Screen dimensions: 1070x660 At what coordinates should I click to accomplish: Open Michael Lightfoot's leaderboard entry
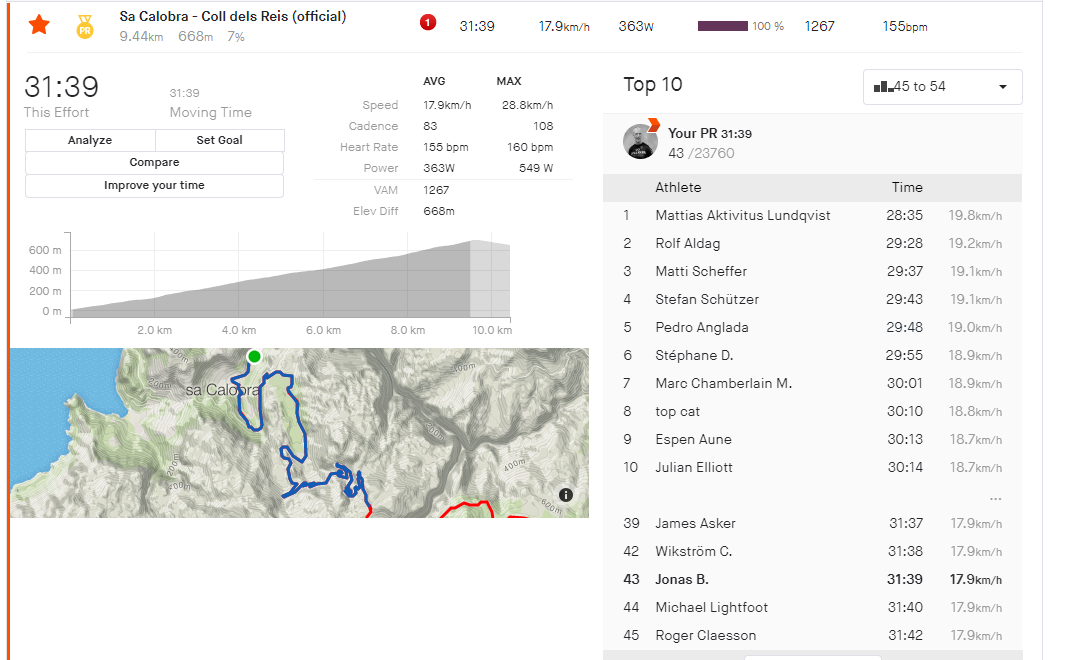(711, 607)
